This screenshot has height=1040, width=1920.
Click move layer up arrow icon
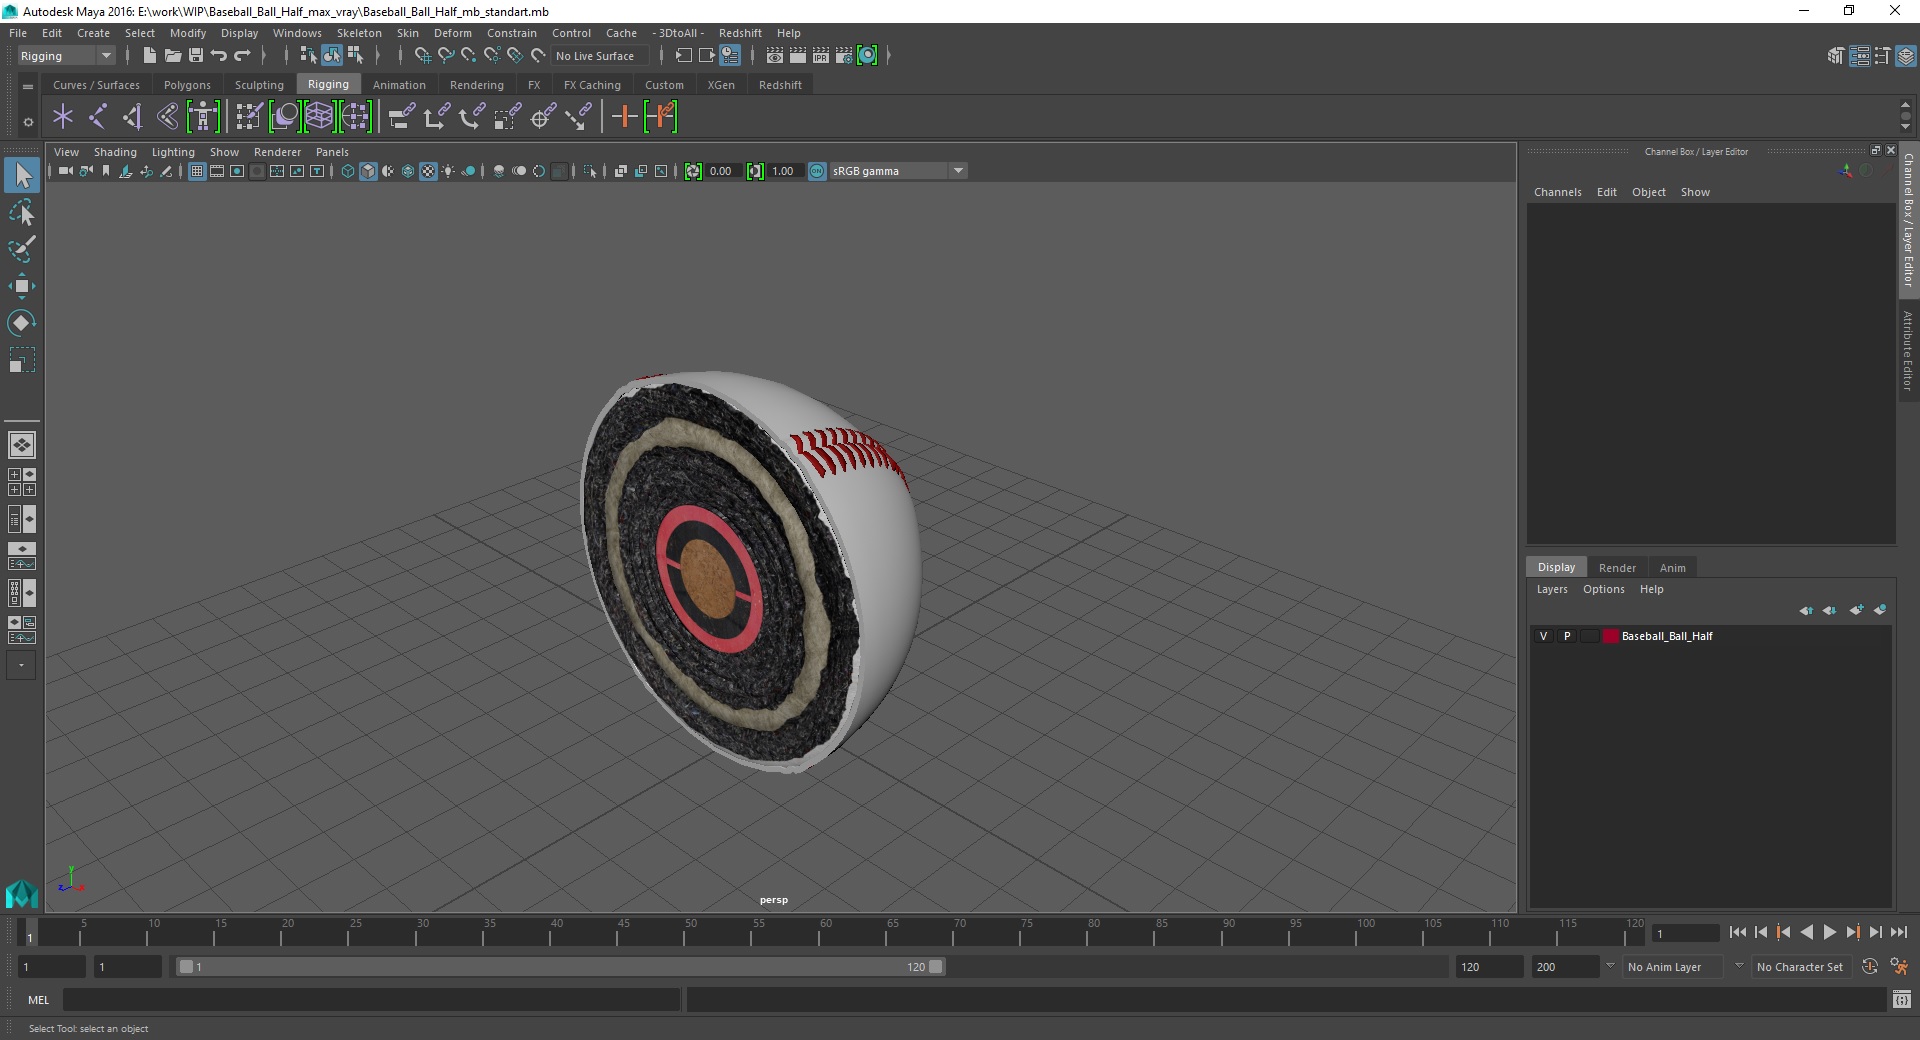click(x=1806, y=610)
